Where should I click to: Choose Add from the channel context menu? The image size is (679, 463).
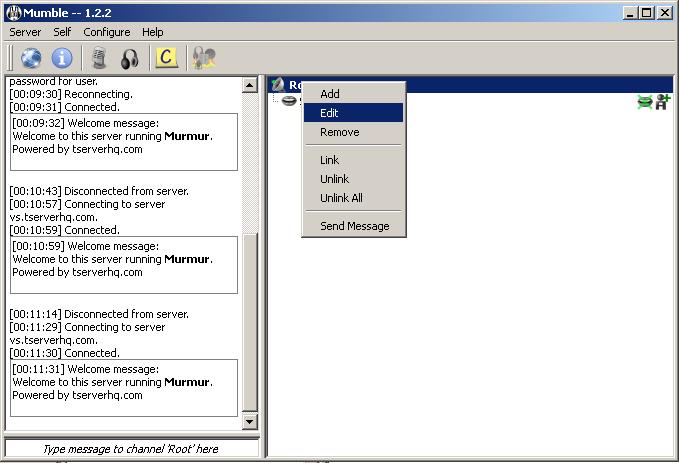pos(353,94)
